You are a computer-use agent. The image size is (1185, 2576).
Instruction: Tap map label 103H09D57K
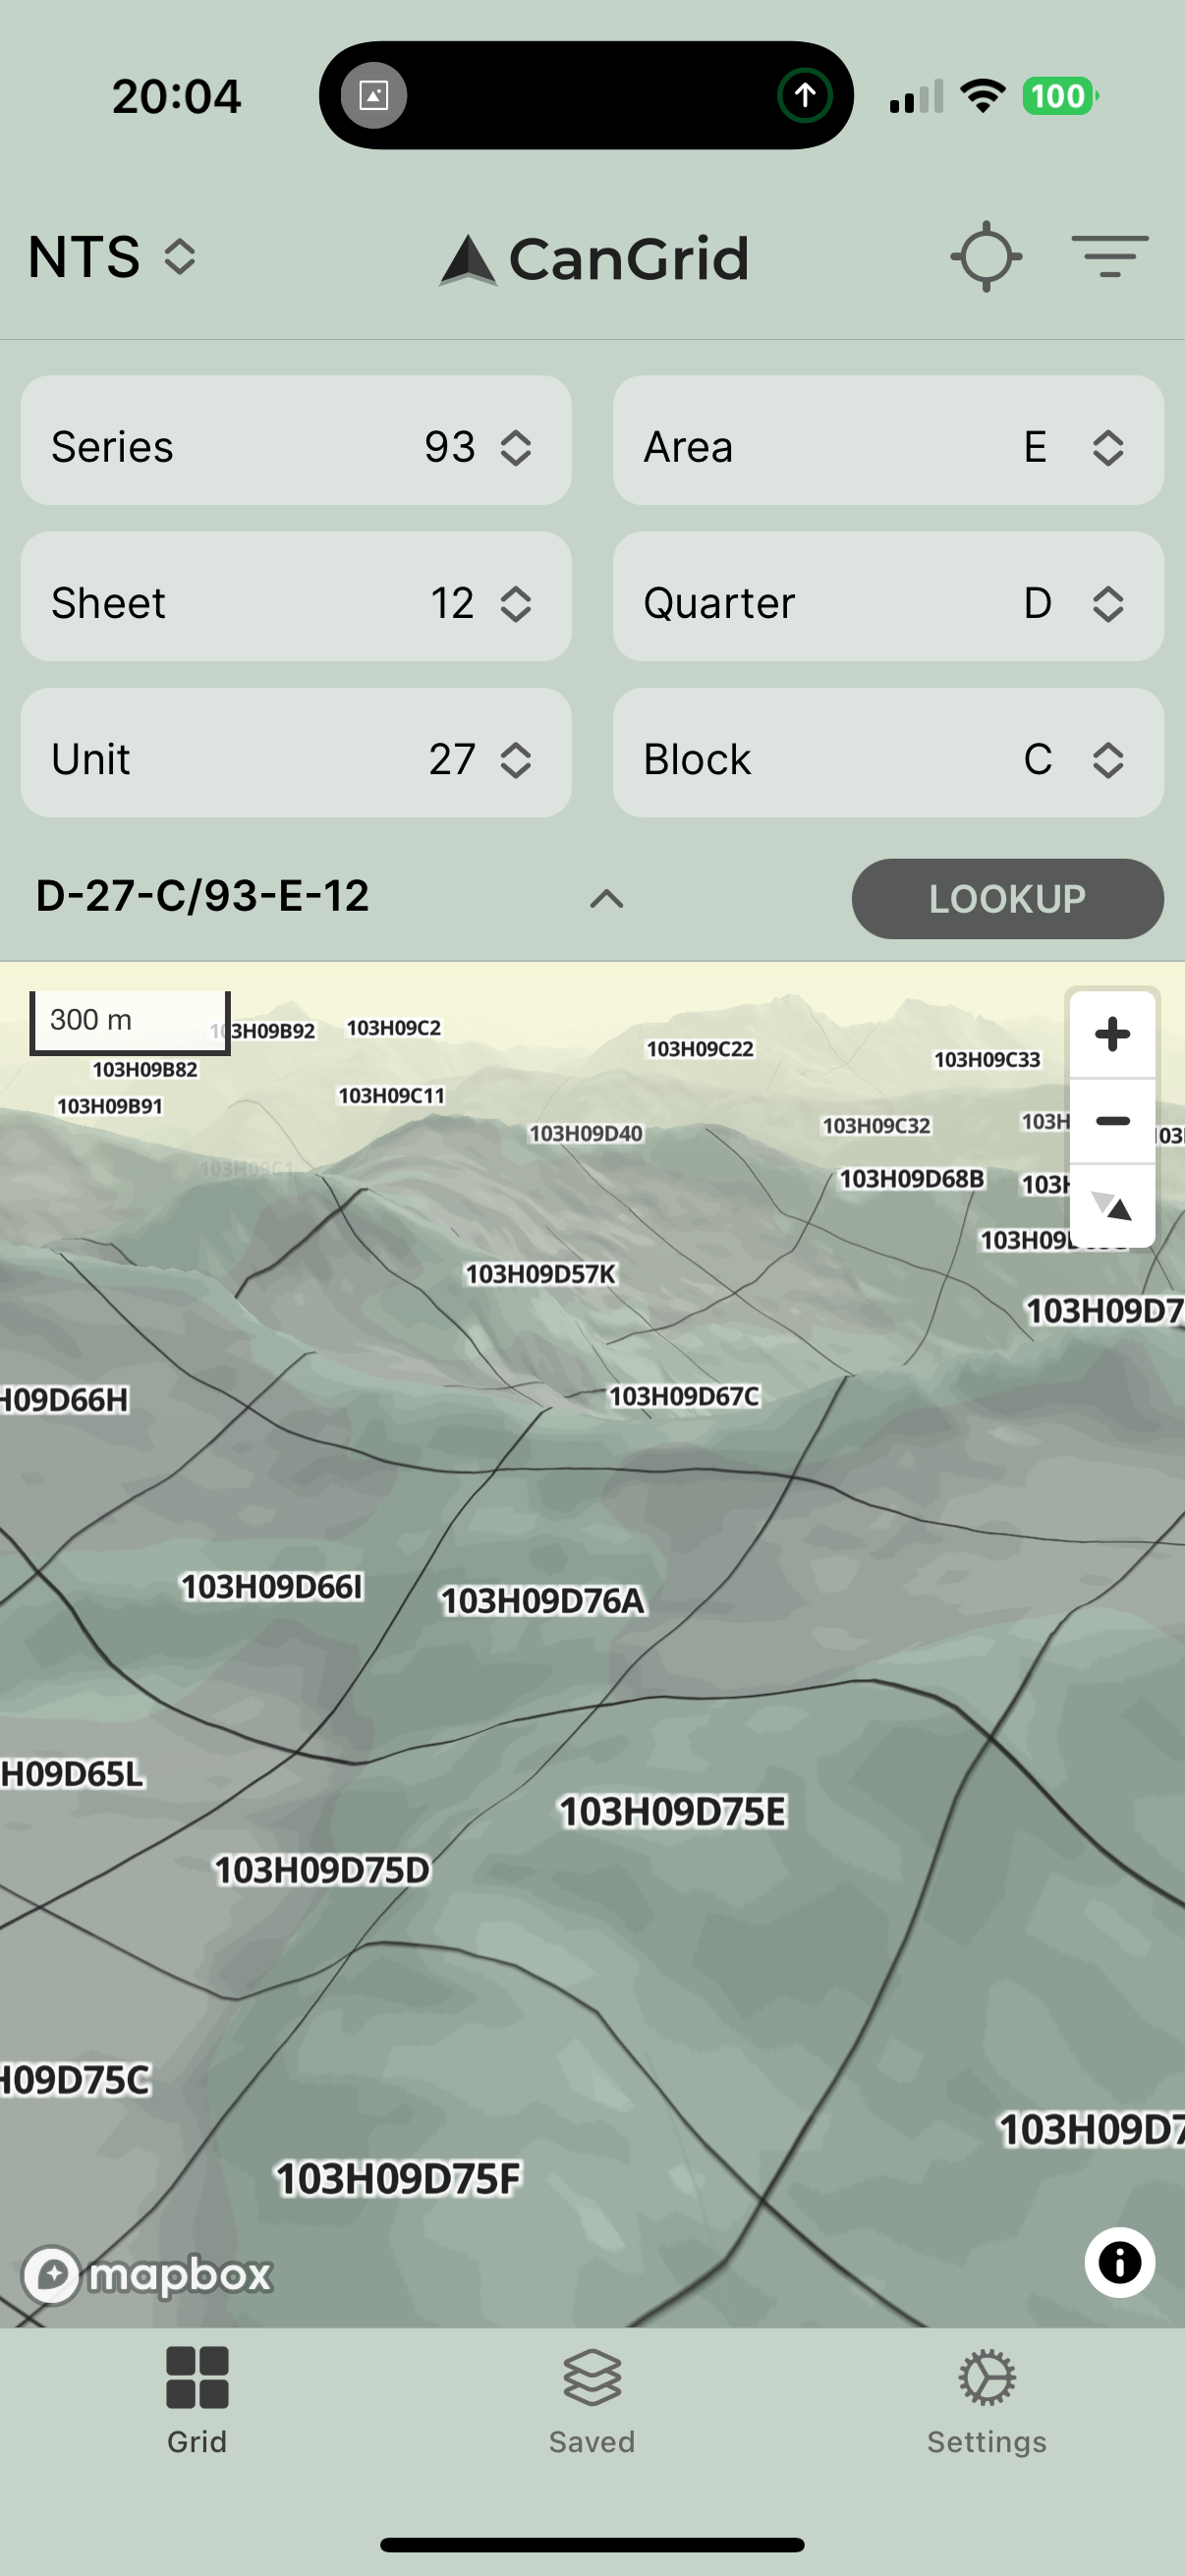(x=540, y=1274)
